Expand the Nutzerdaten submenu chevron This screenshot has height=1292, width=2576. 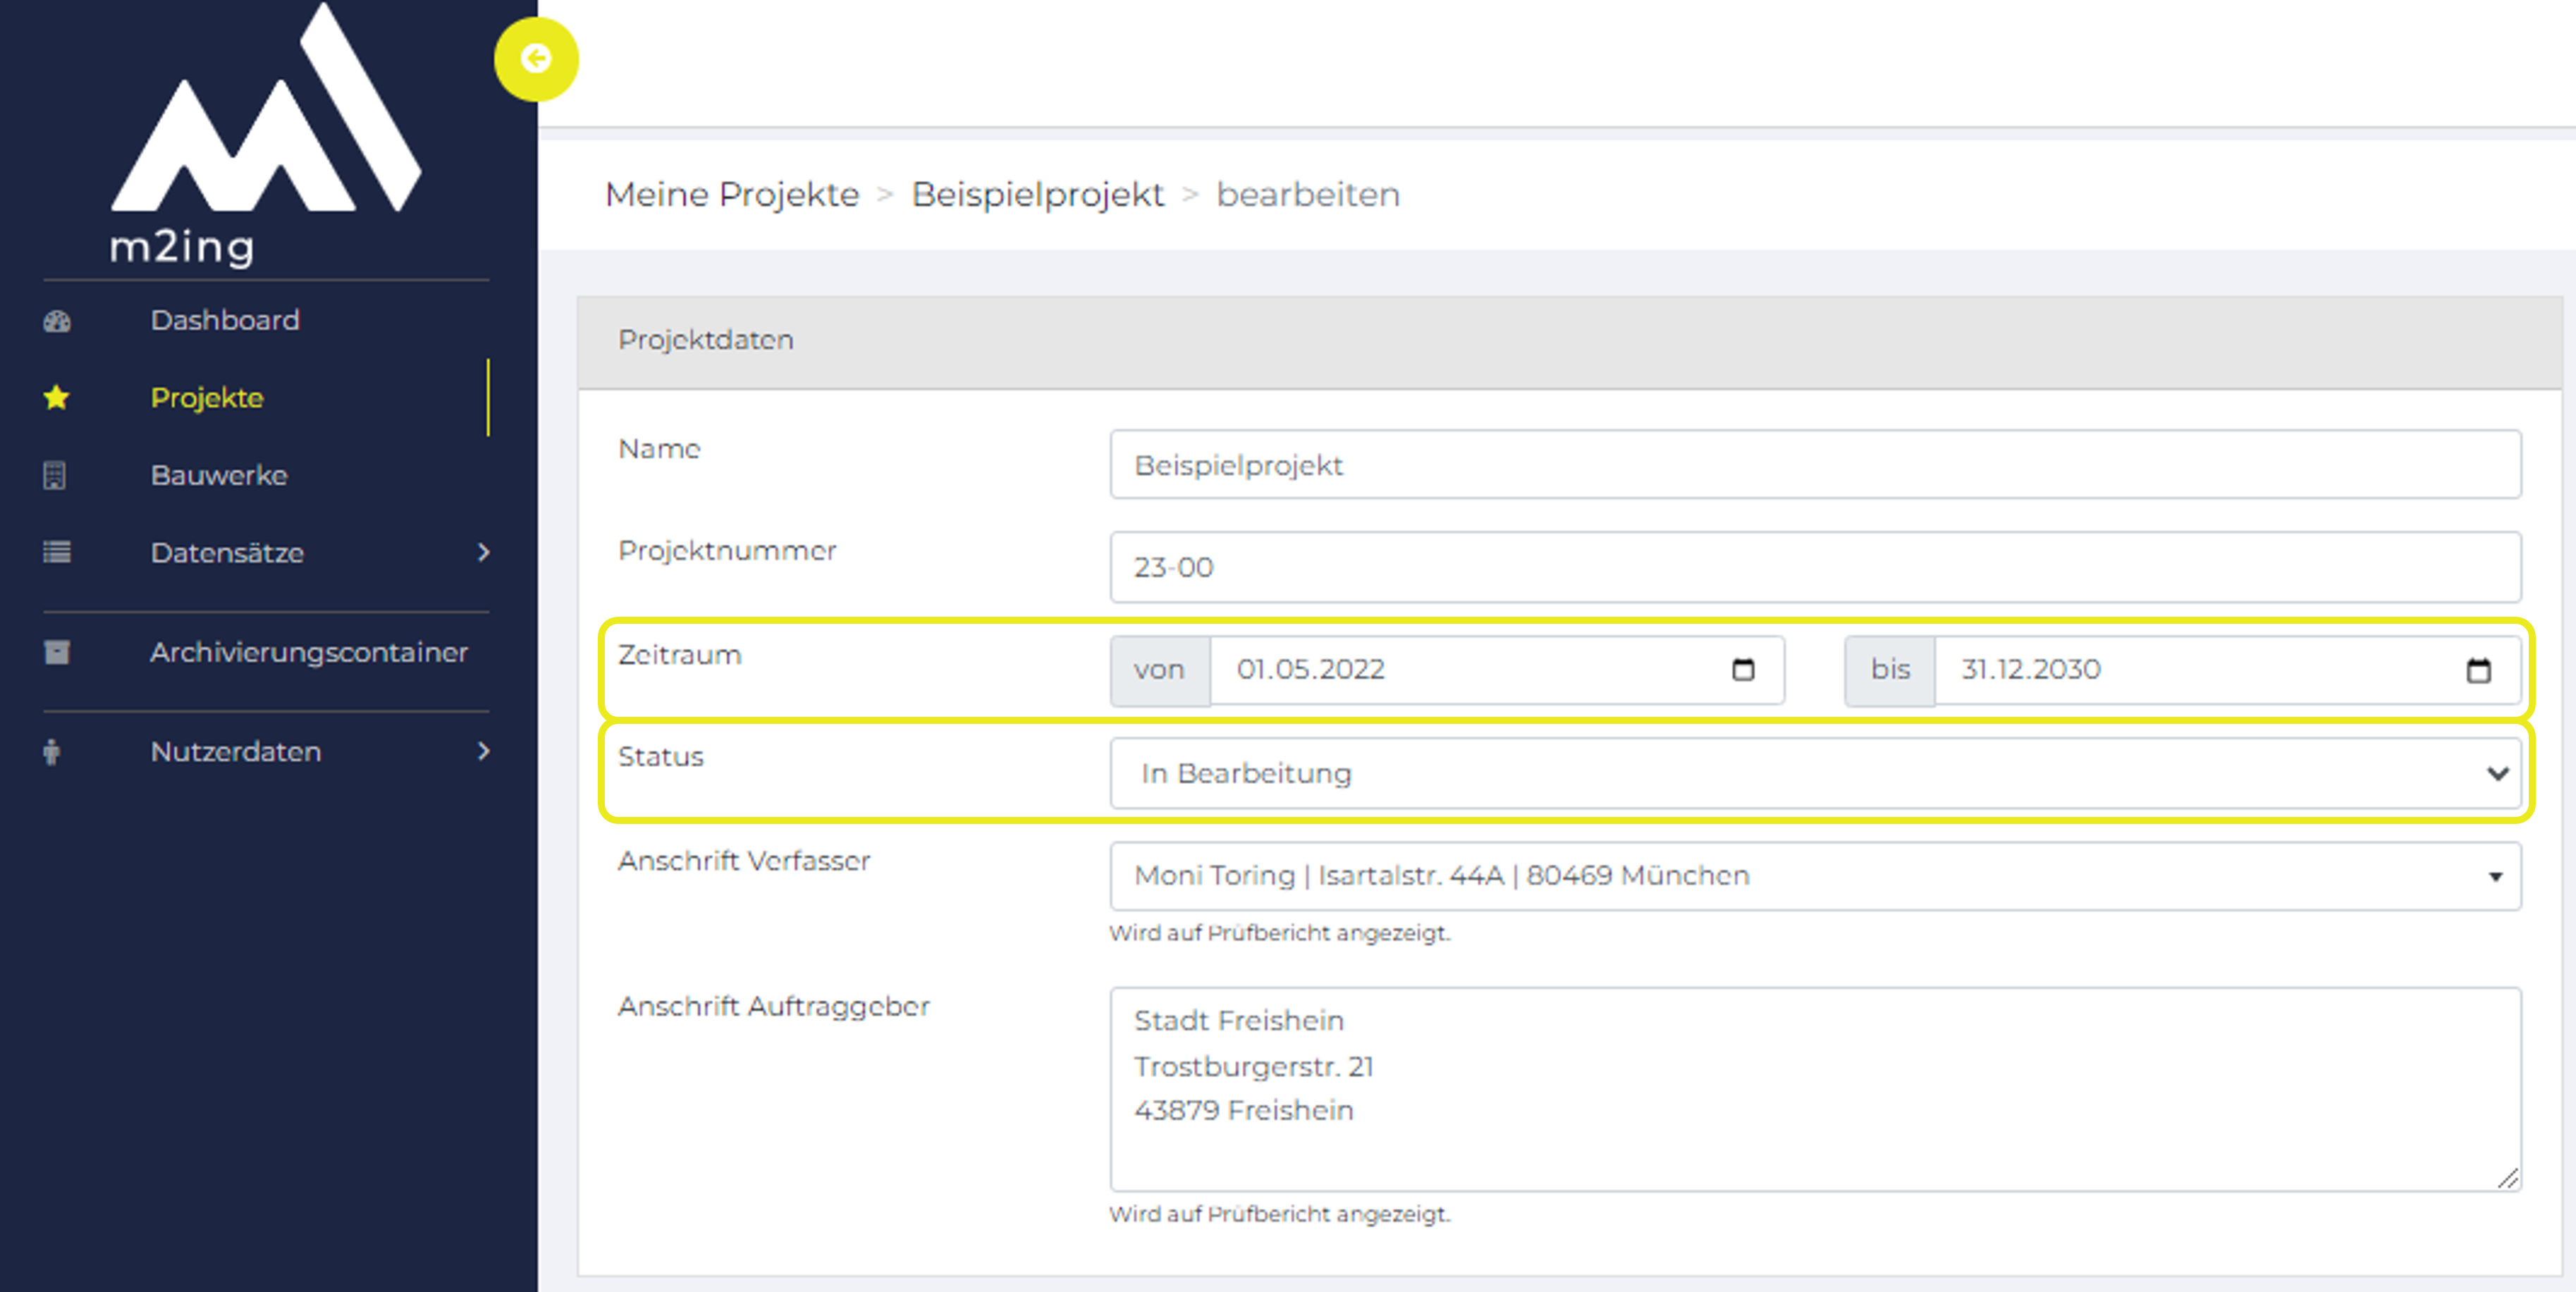pos(484,751)
